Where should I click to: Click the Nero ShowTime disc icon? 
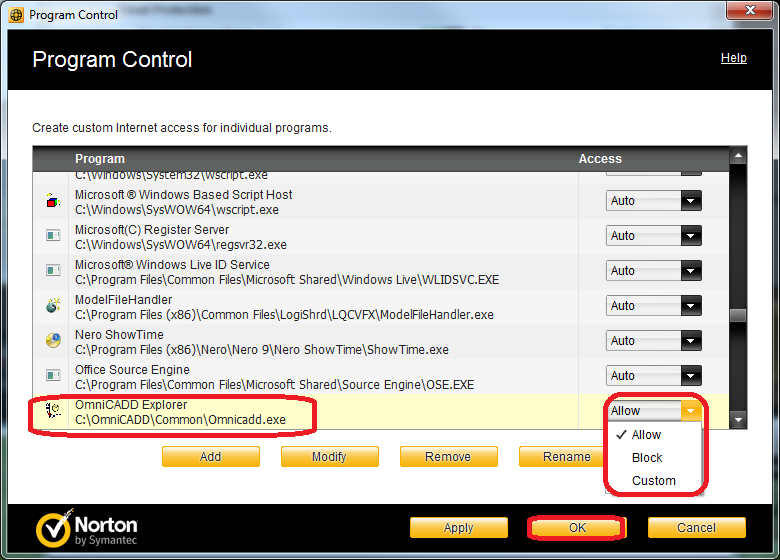click(53, 340)
